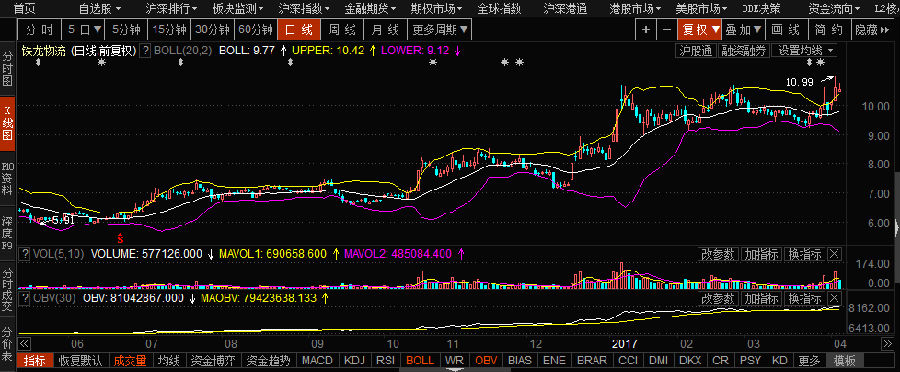The image size is (900, 372).
Task: Open 深度F9 in left sidebar
Action: [7, 234]
